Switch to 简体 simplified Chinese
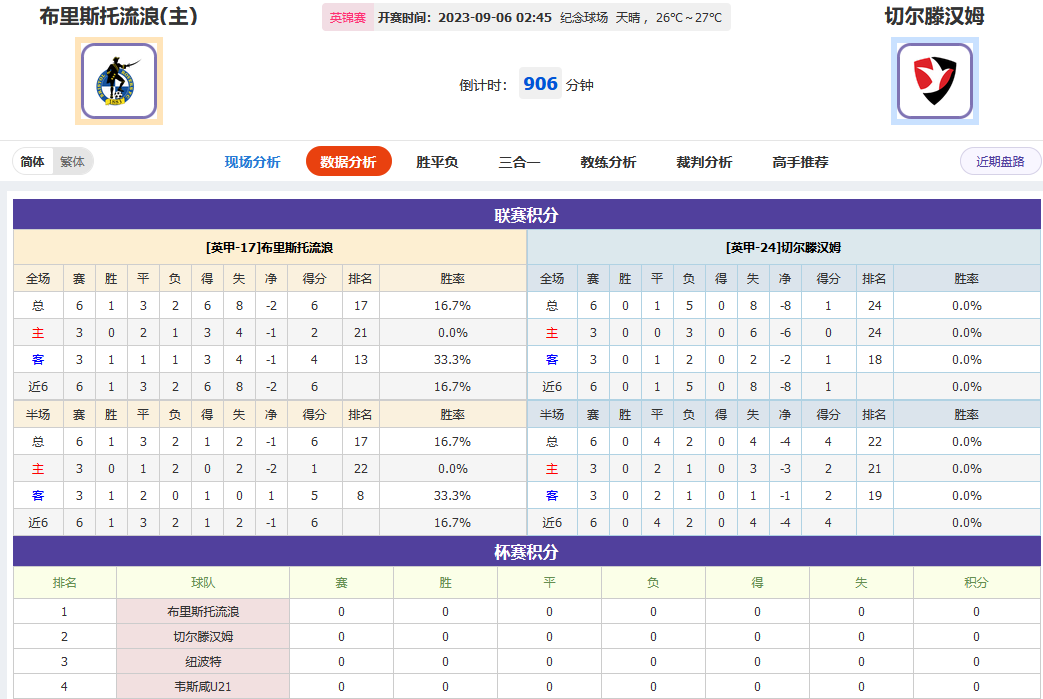Viewport: 1043px width, 699px height. [33, 162]
